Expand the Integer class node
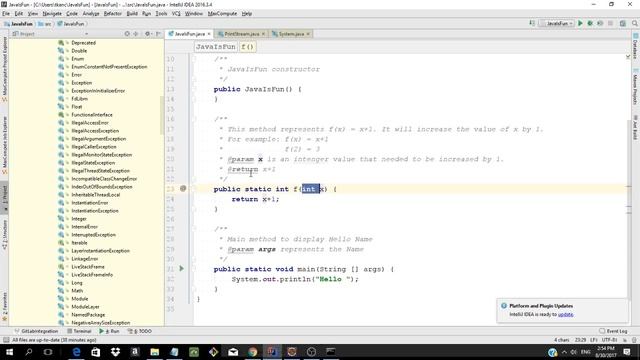The width and height of the screenshot is (640, 360). point(67,219)
